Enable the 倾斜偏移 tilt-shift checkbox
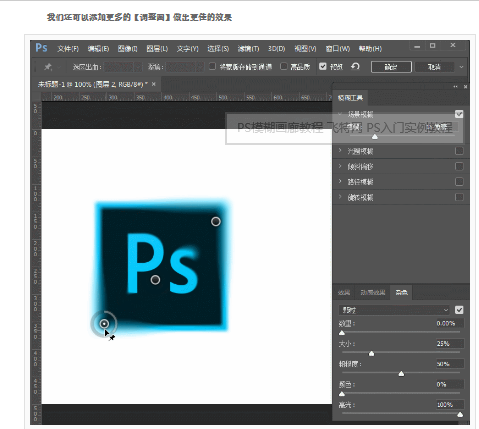 coord(459,166)
